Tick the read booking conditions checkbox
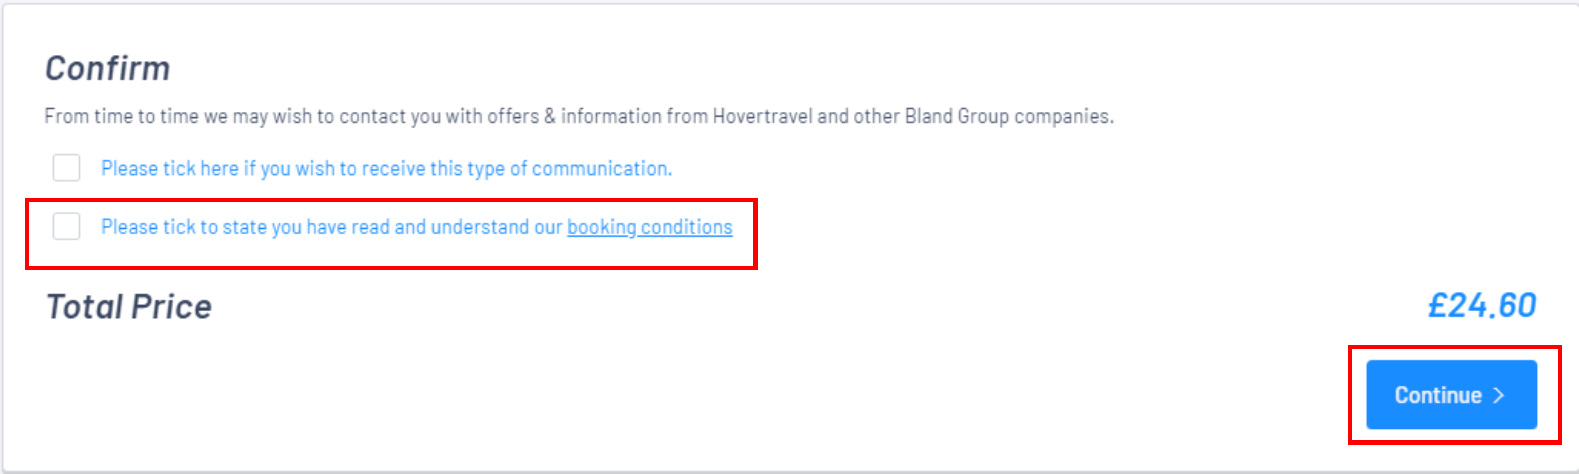Viewport: 1579px width, 474px height. [66, 227]
